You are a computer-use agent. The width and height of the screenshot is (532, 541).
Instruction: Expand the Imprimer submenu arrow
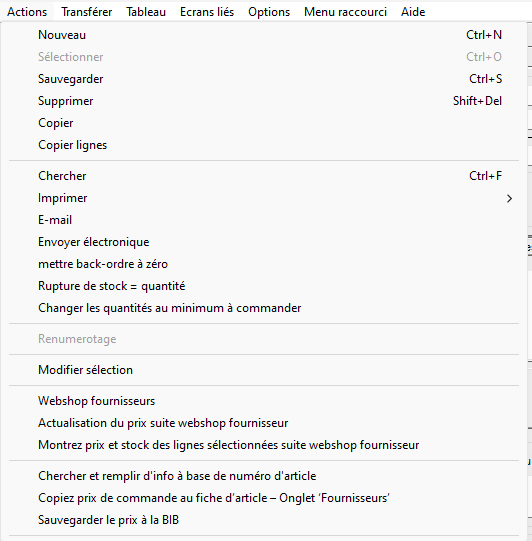pos(509,198)
